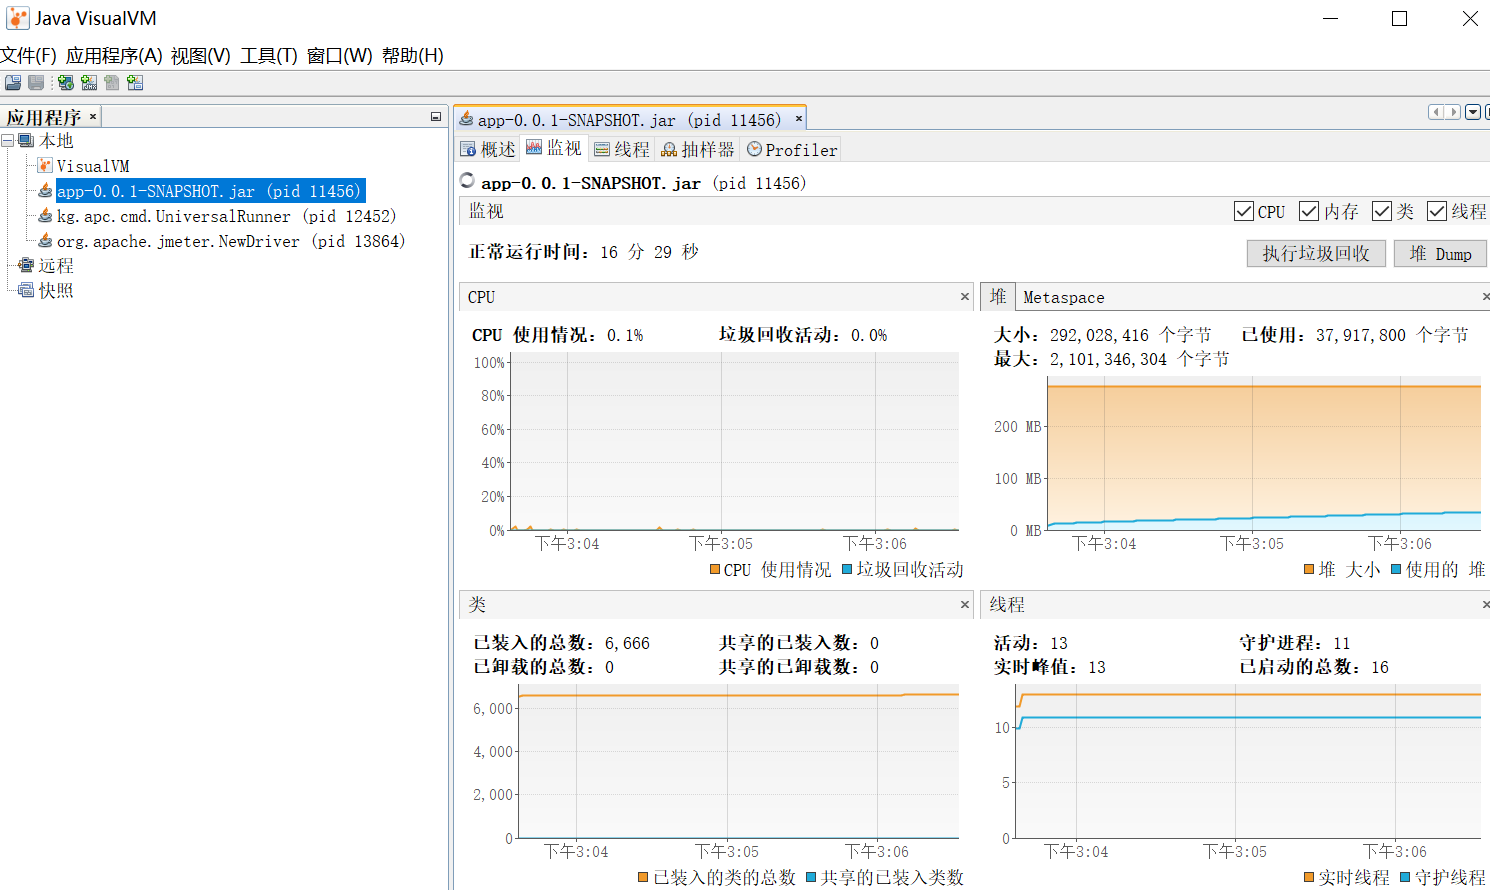This screenshot has width=1490, height=890.
Task: Click the Load snapshot toolbar icon
Action: click(13, 83)
